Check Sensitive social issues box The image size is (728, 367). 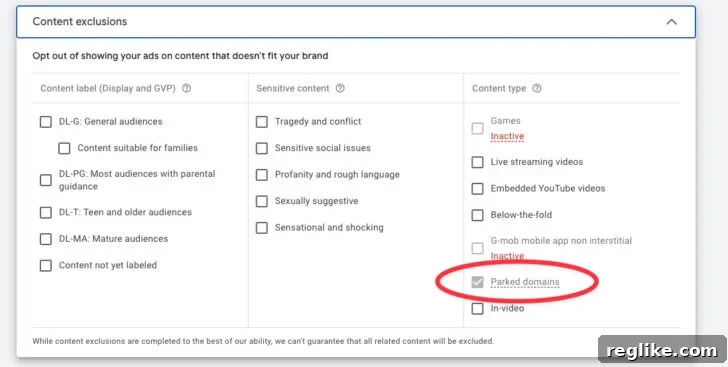click(262, 148)
